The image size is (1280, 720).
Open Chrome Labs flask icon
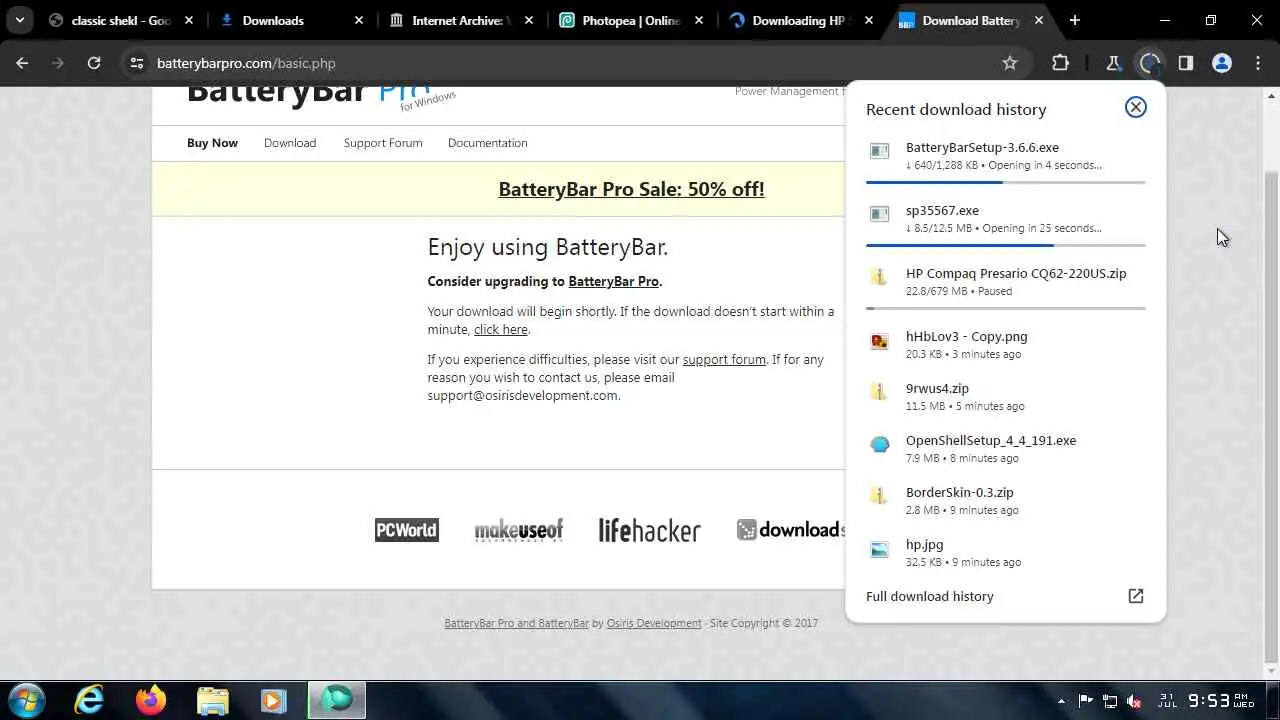(1113, 63)
